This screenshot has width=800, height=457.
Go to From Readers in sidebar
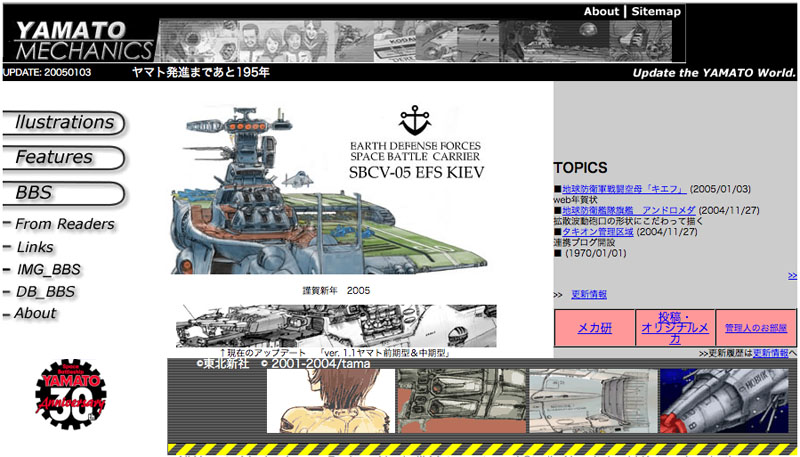tap(64, 224)
